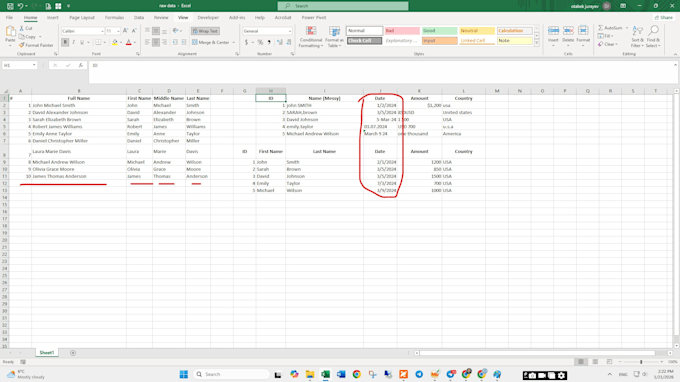Cut the selection with the scissors icon

pos(22,28)
